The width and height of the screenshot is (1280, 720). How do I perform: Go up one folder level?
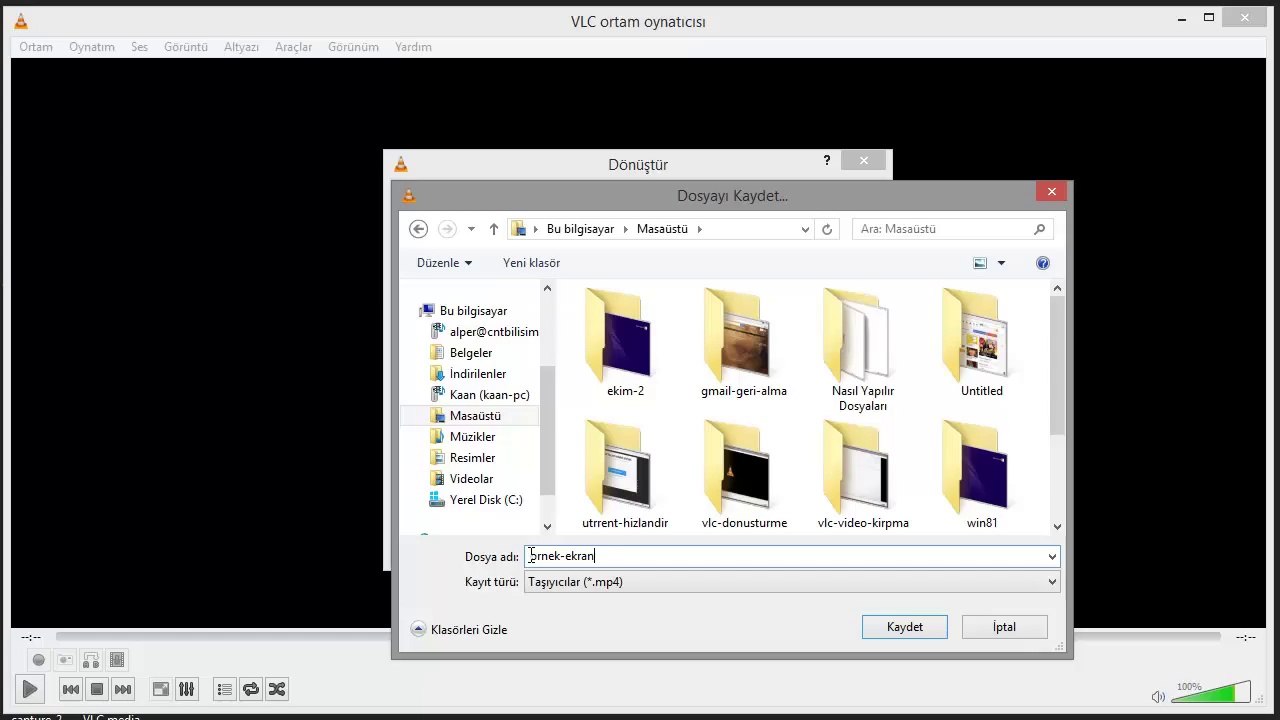[494, 229]
